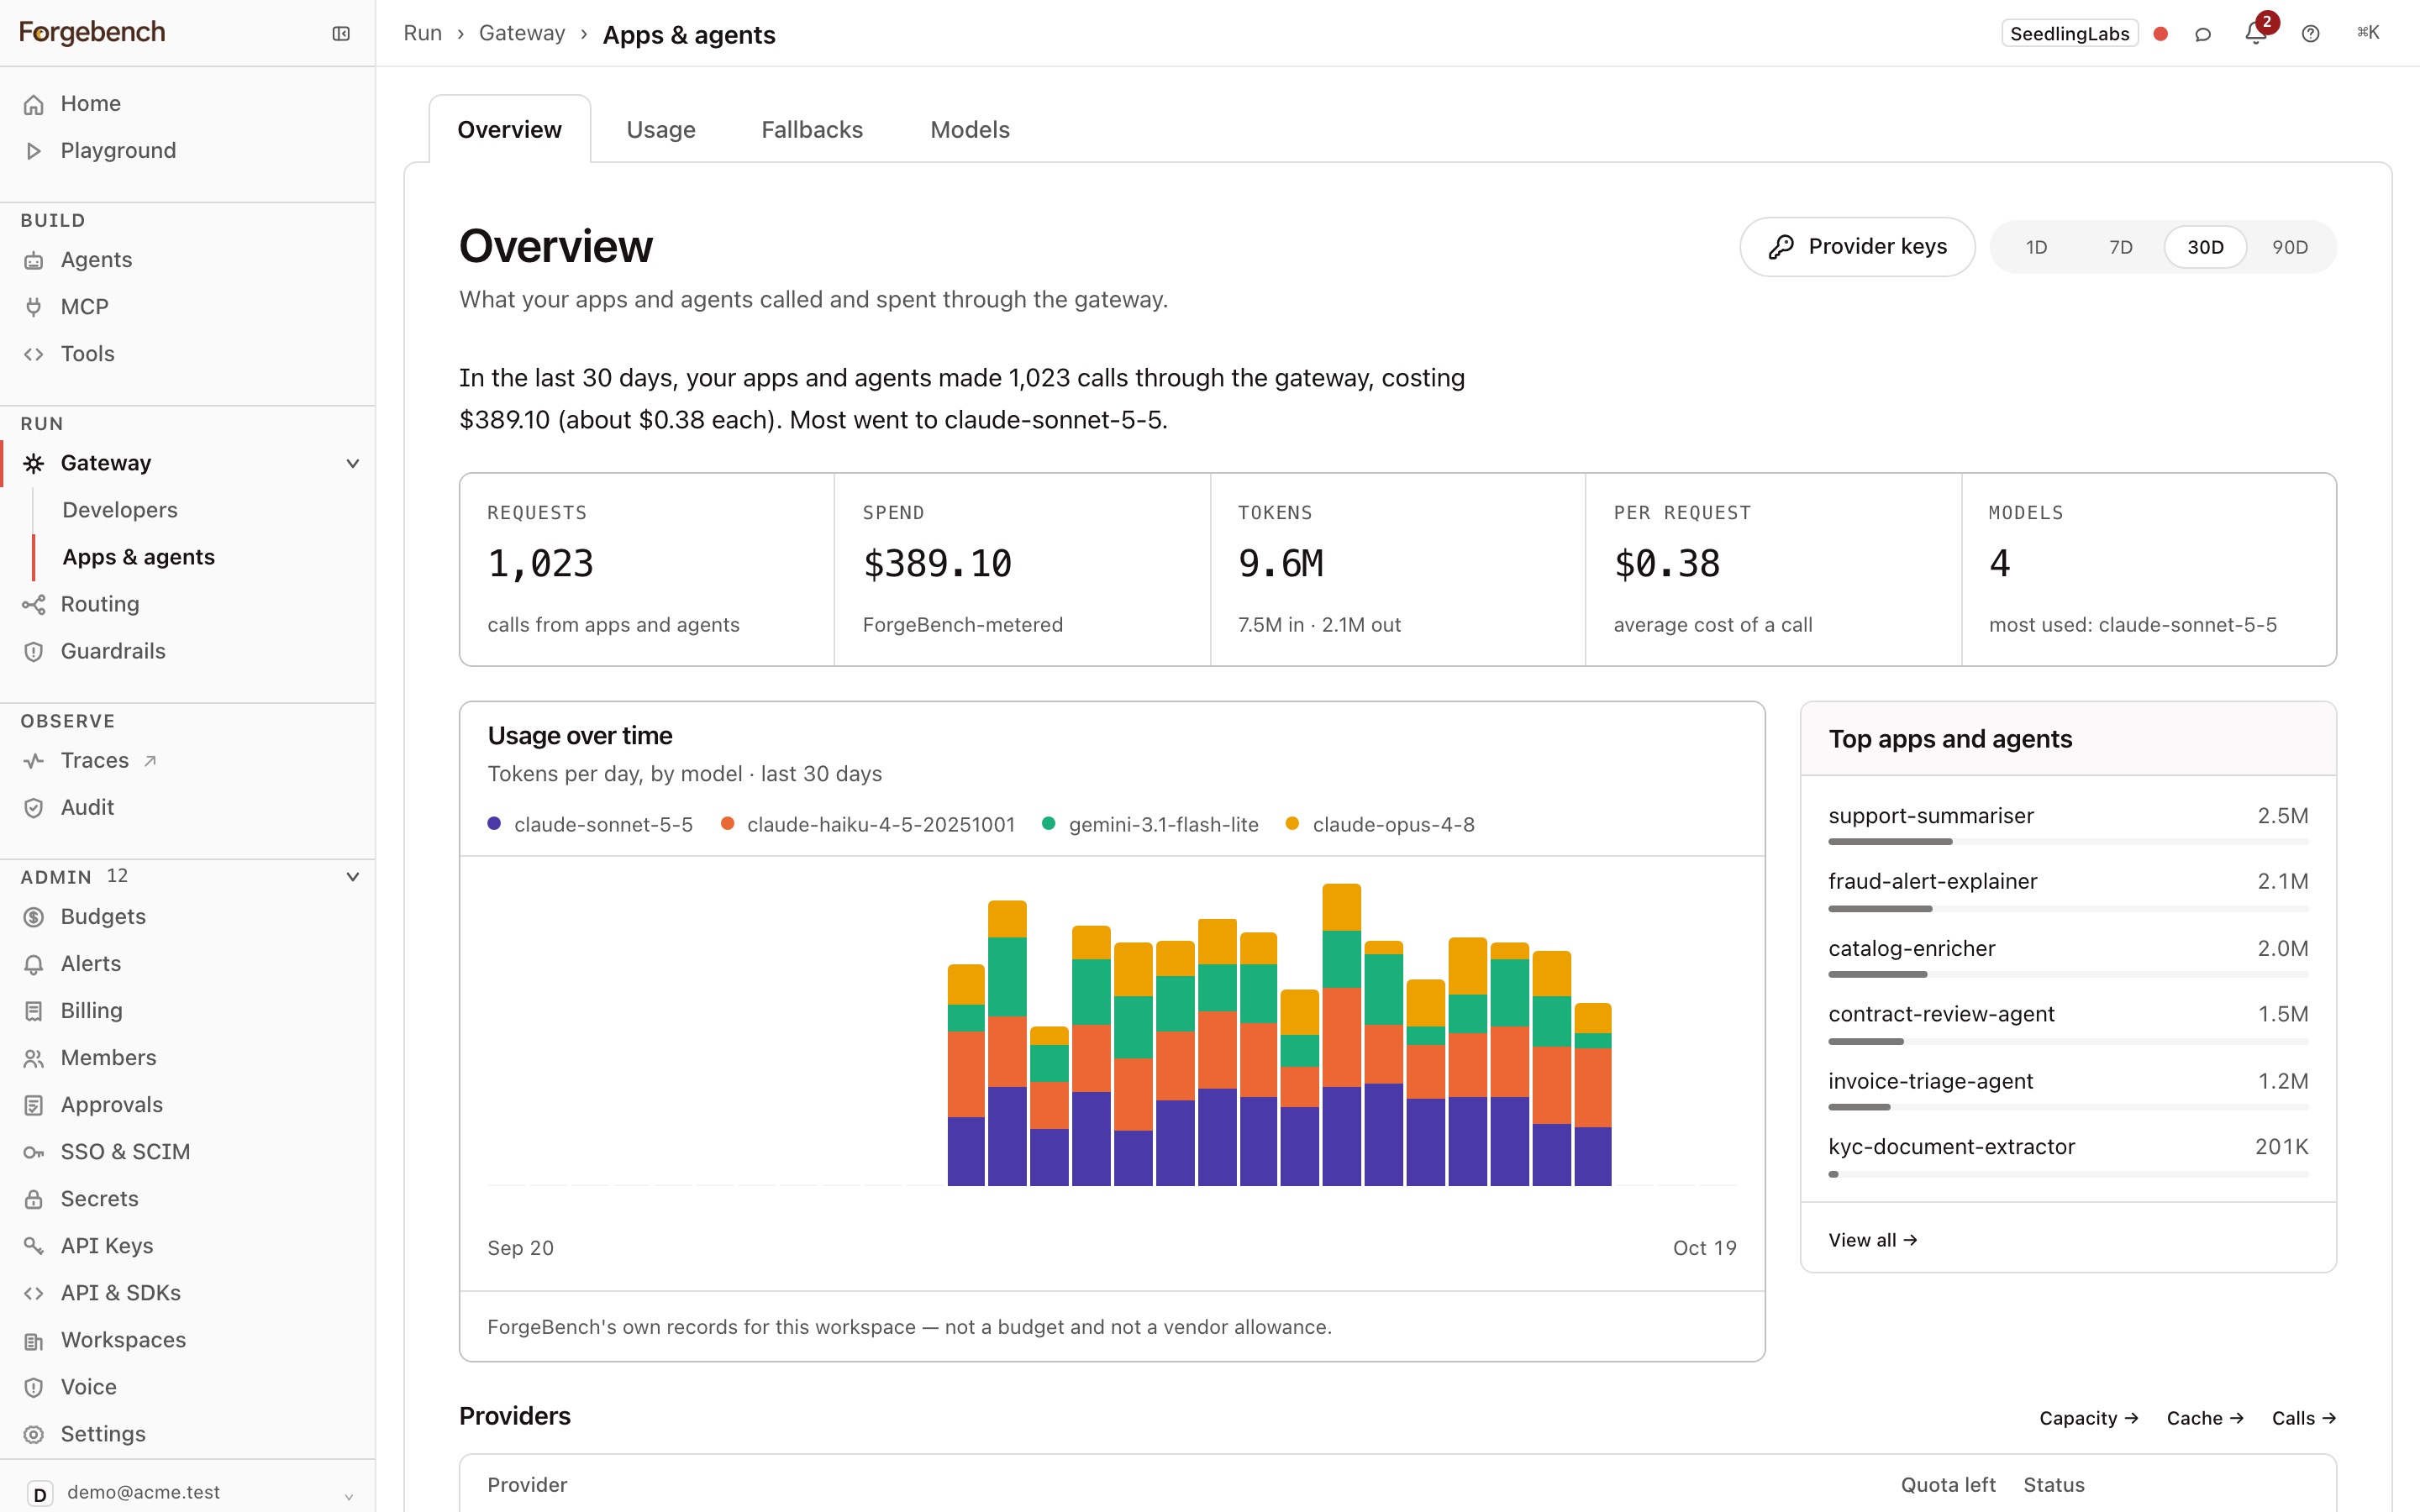Switch to the Fallbacks tab

811,130
